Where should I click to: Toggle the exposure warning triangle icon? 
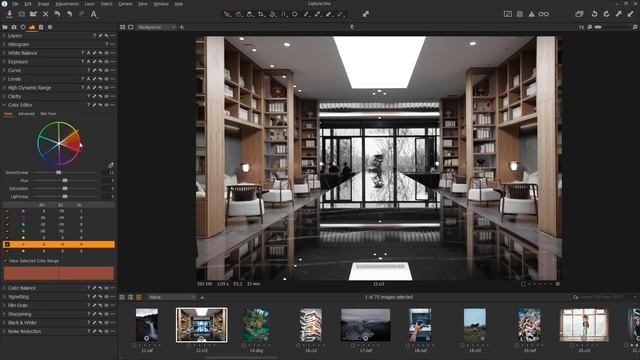point(531,14)
